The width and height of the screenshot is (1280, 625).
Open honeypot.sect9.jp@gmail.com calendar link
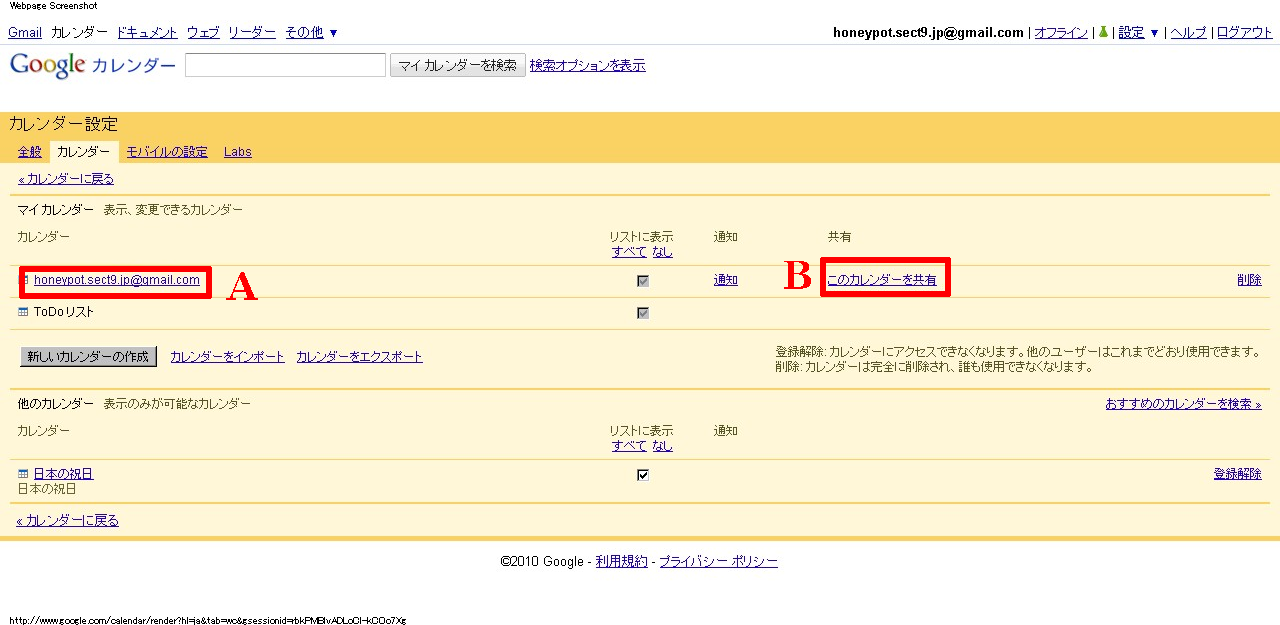(x=117, y=280)
